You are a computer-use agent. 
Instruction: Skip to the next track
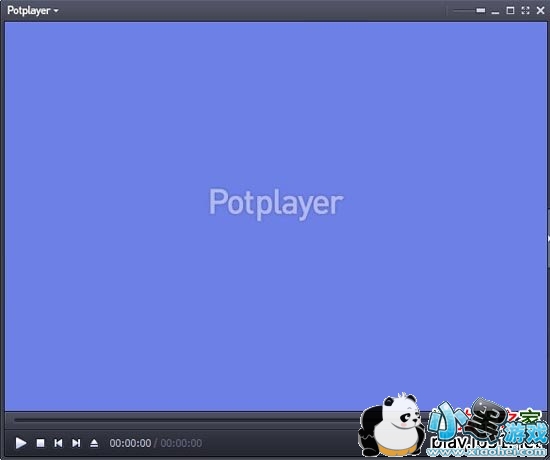point(76,443)
